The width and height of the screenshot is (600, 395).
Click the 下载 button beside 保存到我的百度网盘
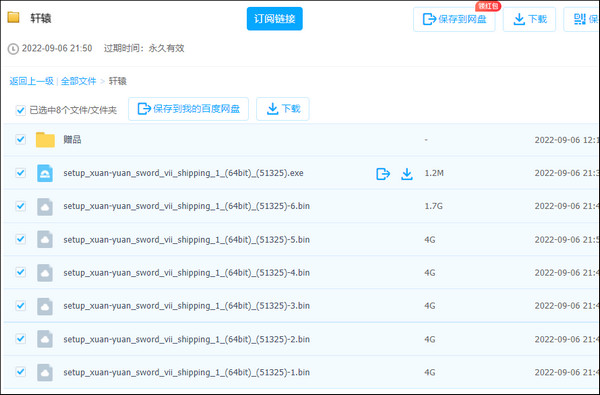(x=283, y=109)
